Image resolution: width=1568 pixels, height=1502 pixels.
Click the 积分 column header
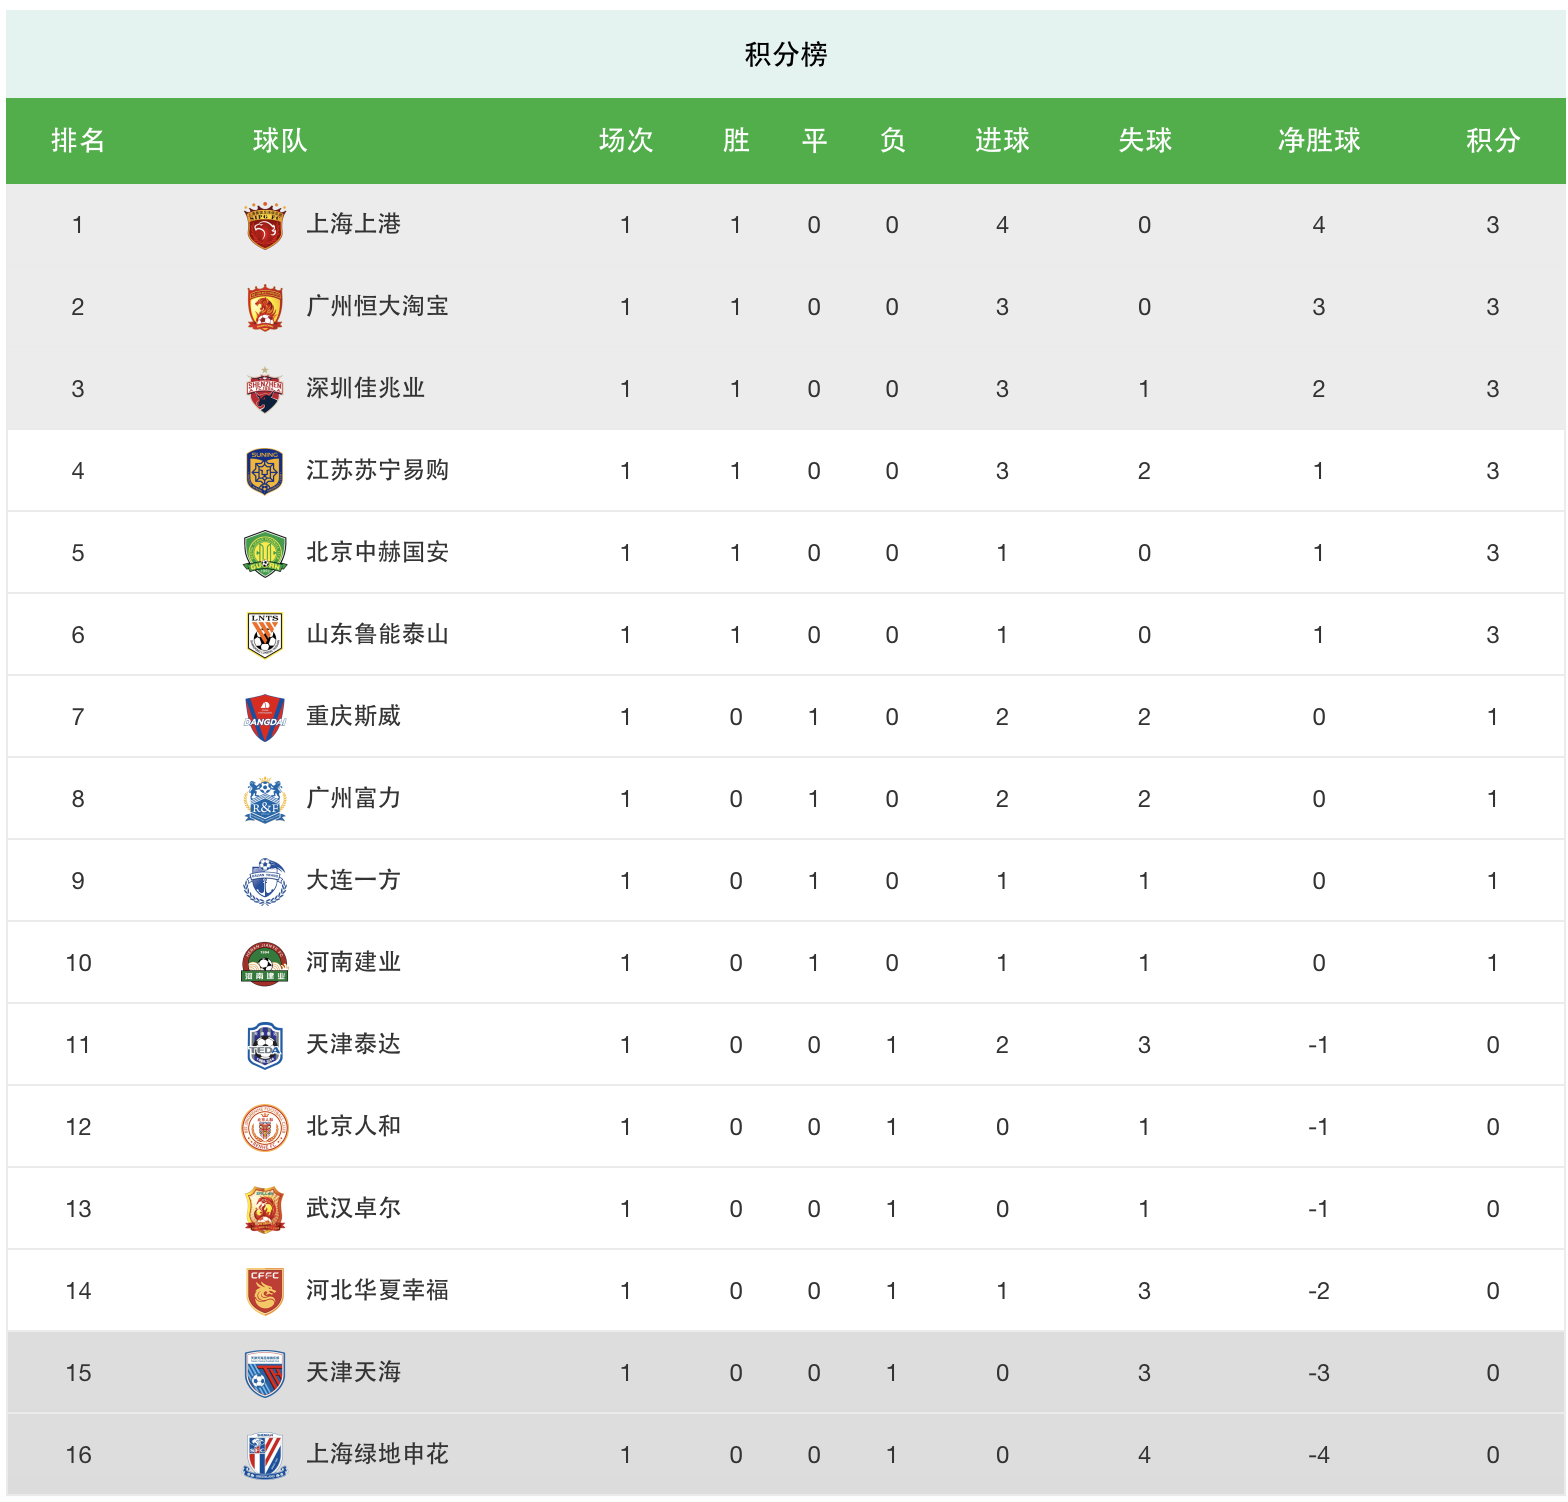[1492, 141]
